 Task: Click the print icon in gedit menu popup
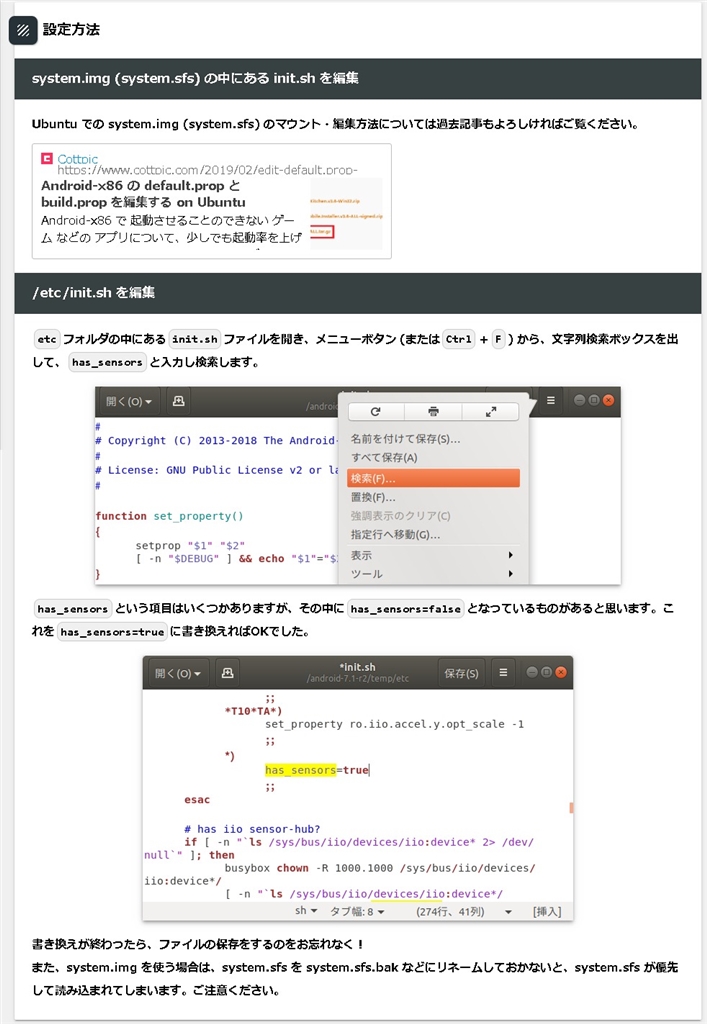pos(433,411)
